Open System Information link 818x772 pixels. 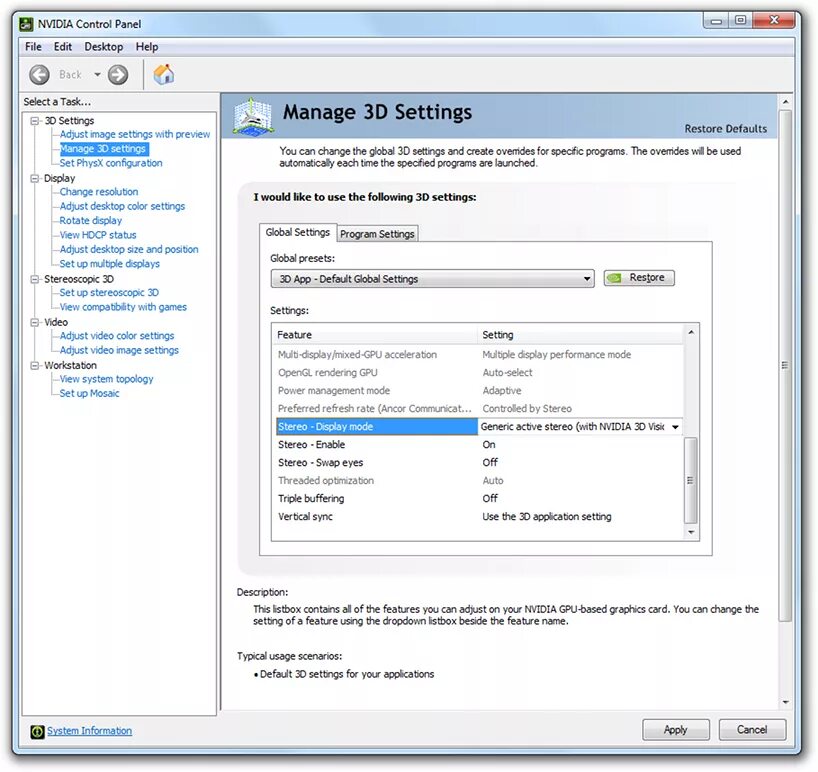(89, 731)
